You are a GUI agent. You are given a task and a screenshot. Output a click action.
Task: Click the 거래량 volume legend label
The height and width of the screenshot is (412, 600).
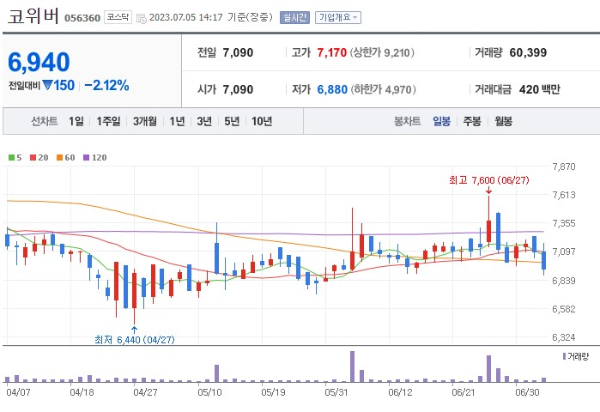(x=576, y=357)
